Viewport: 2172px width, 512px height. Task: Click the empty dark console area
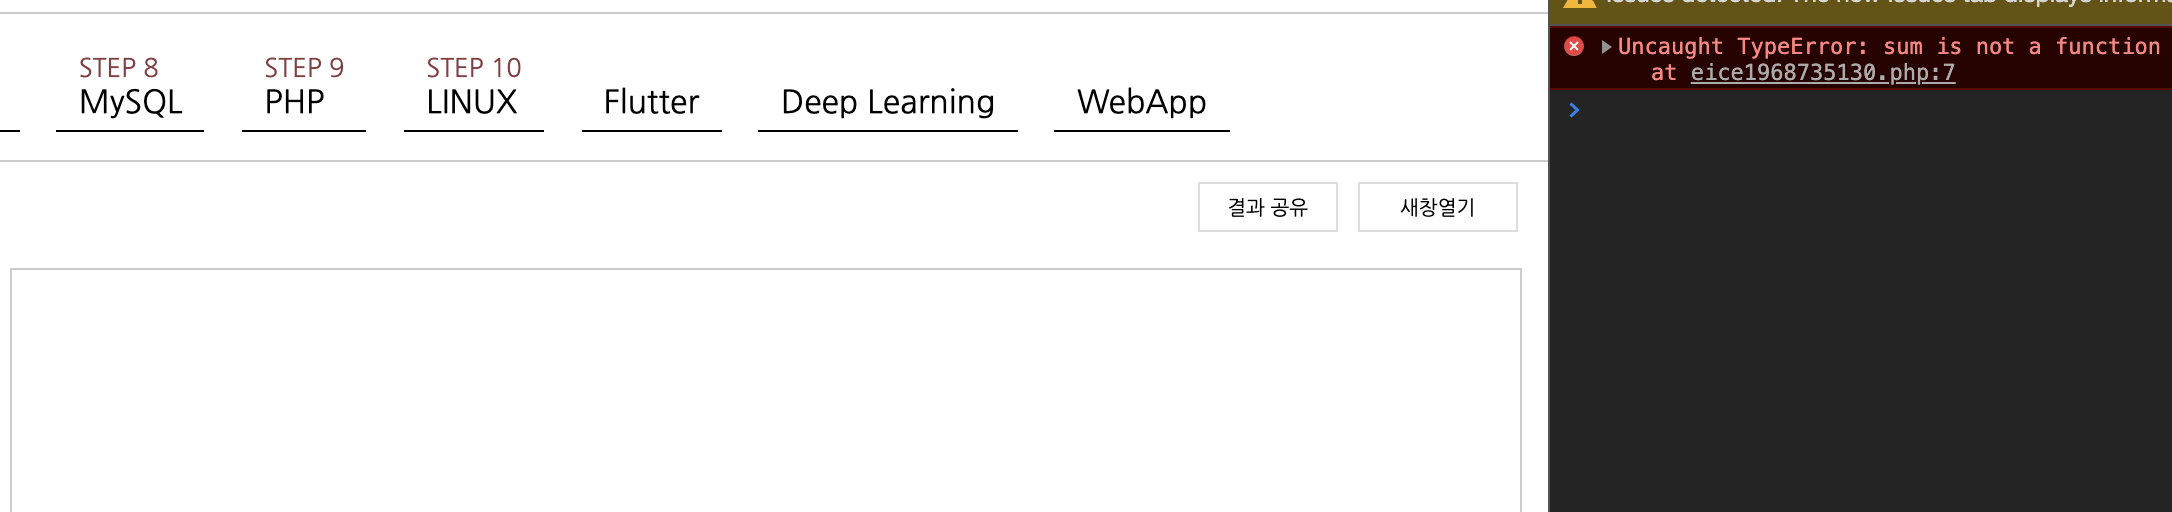point(1861,320)
